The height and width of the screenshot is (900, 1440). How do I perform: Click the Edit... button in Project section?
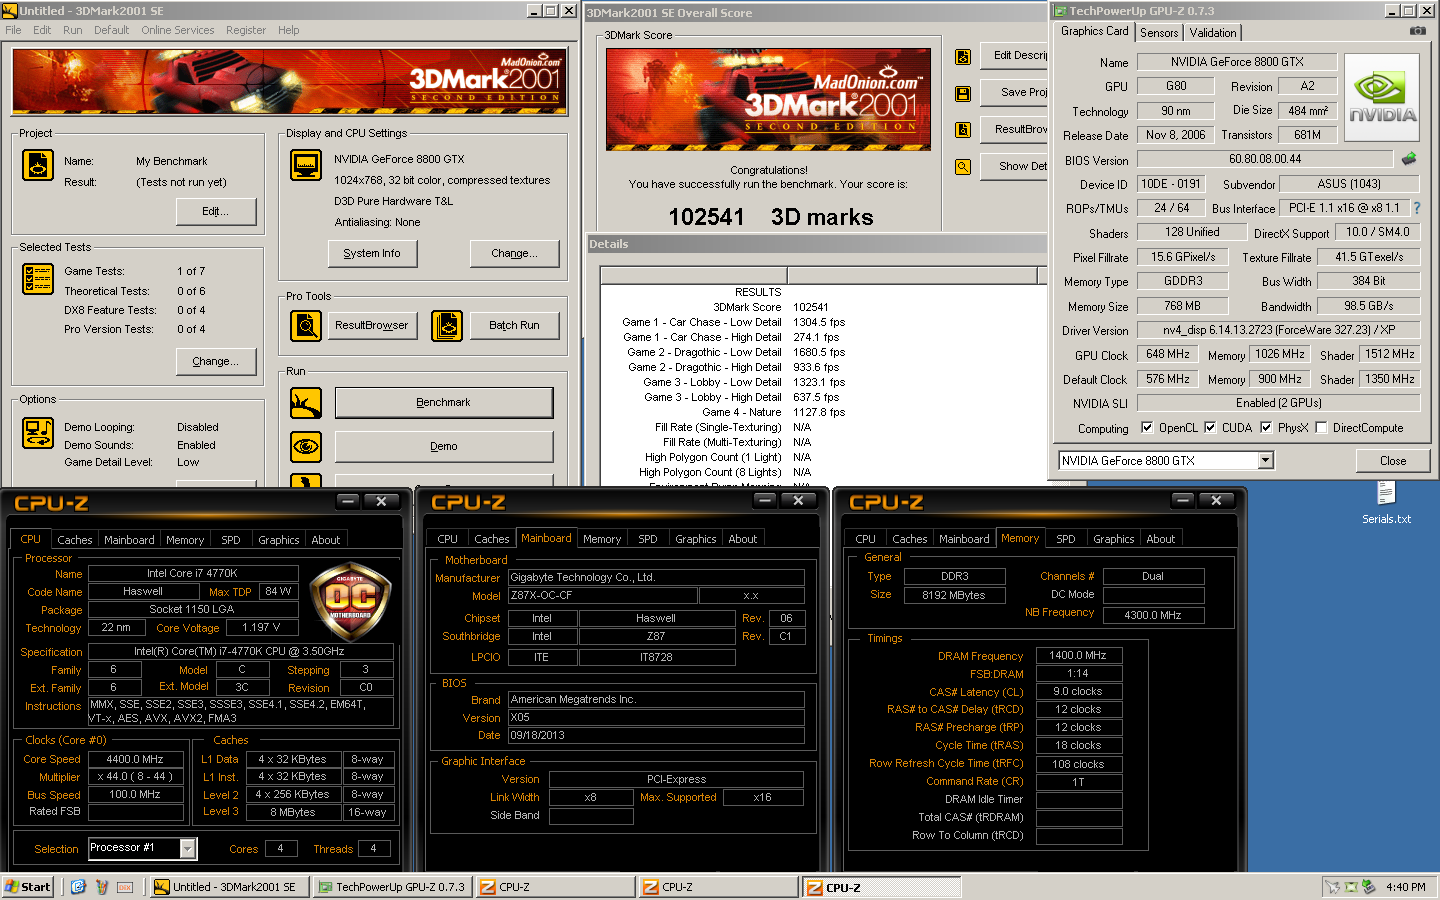tap(216, 211)
